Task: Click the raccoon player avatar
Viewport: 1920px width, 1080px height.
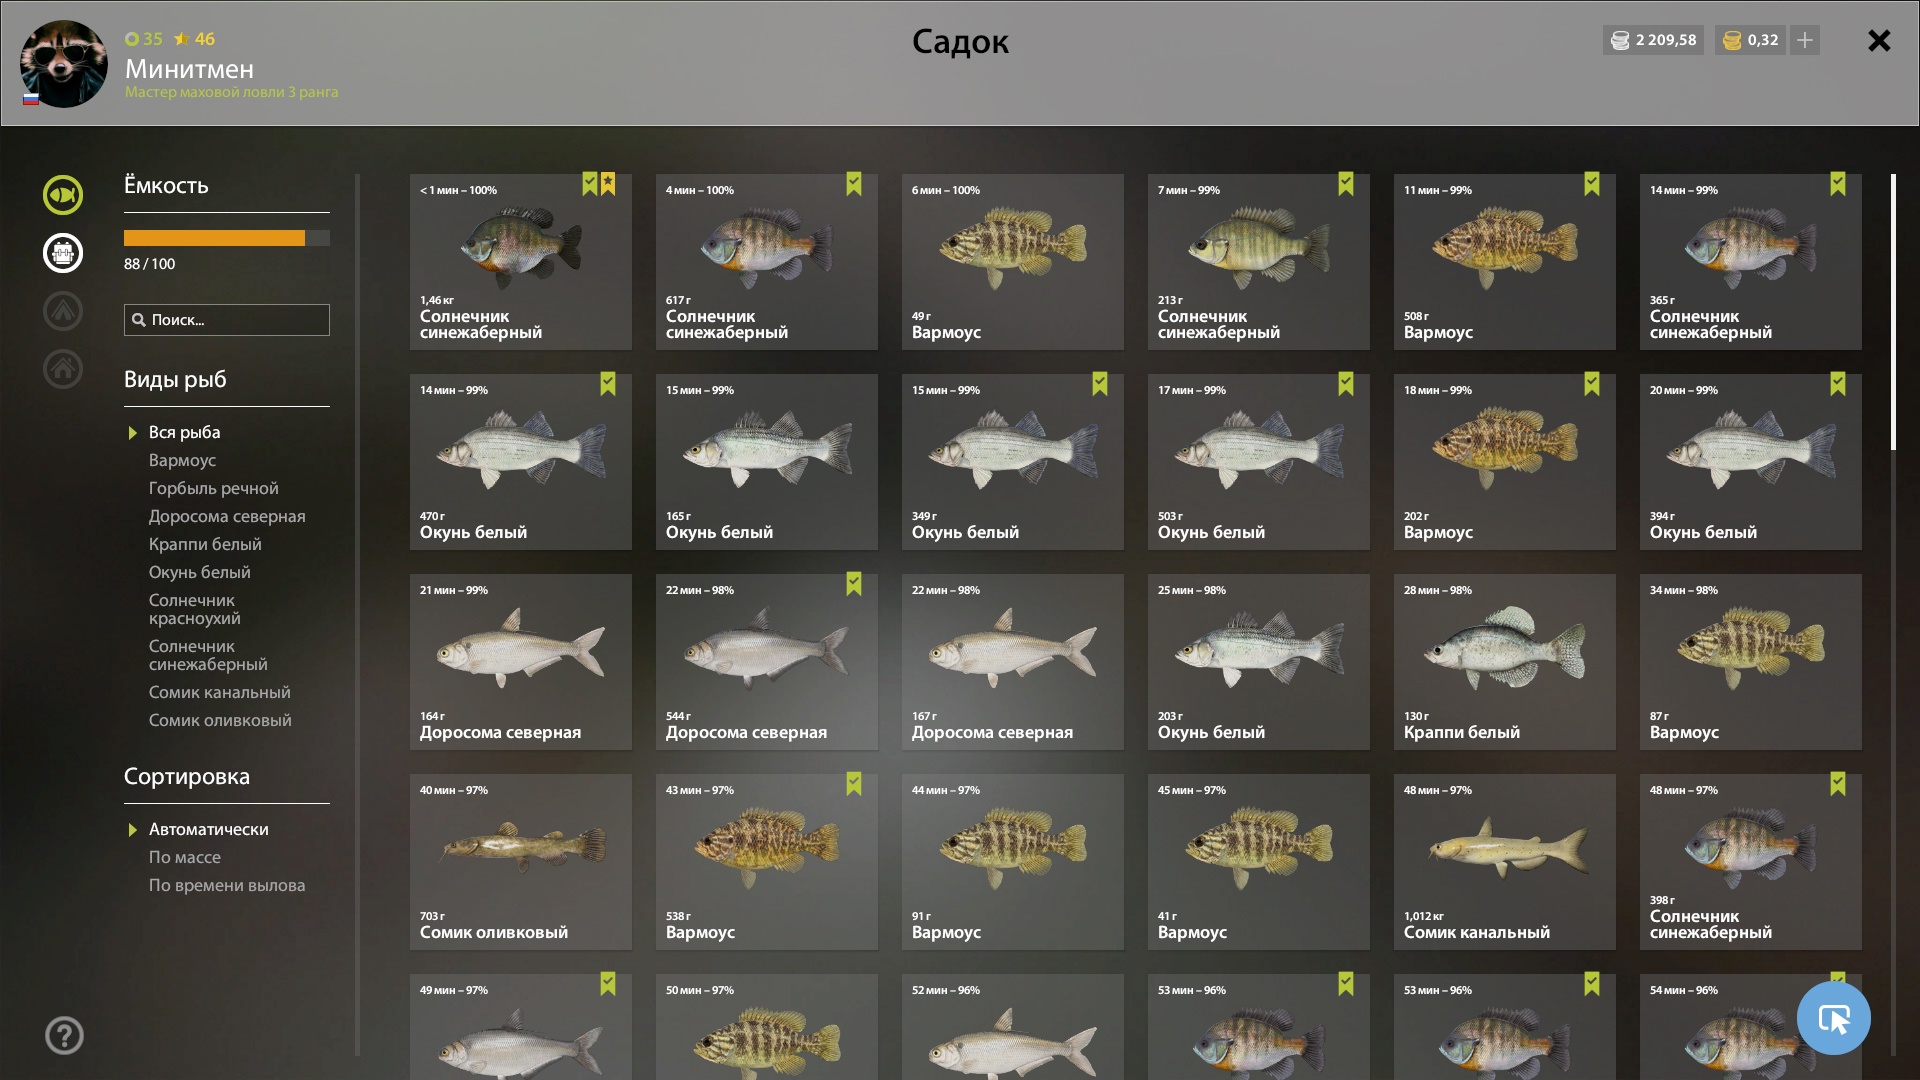Action: point(64,64)
